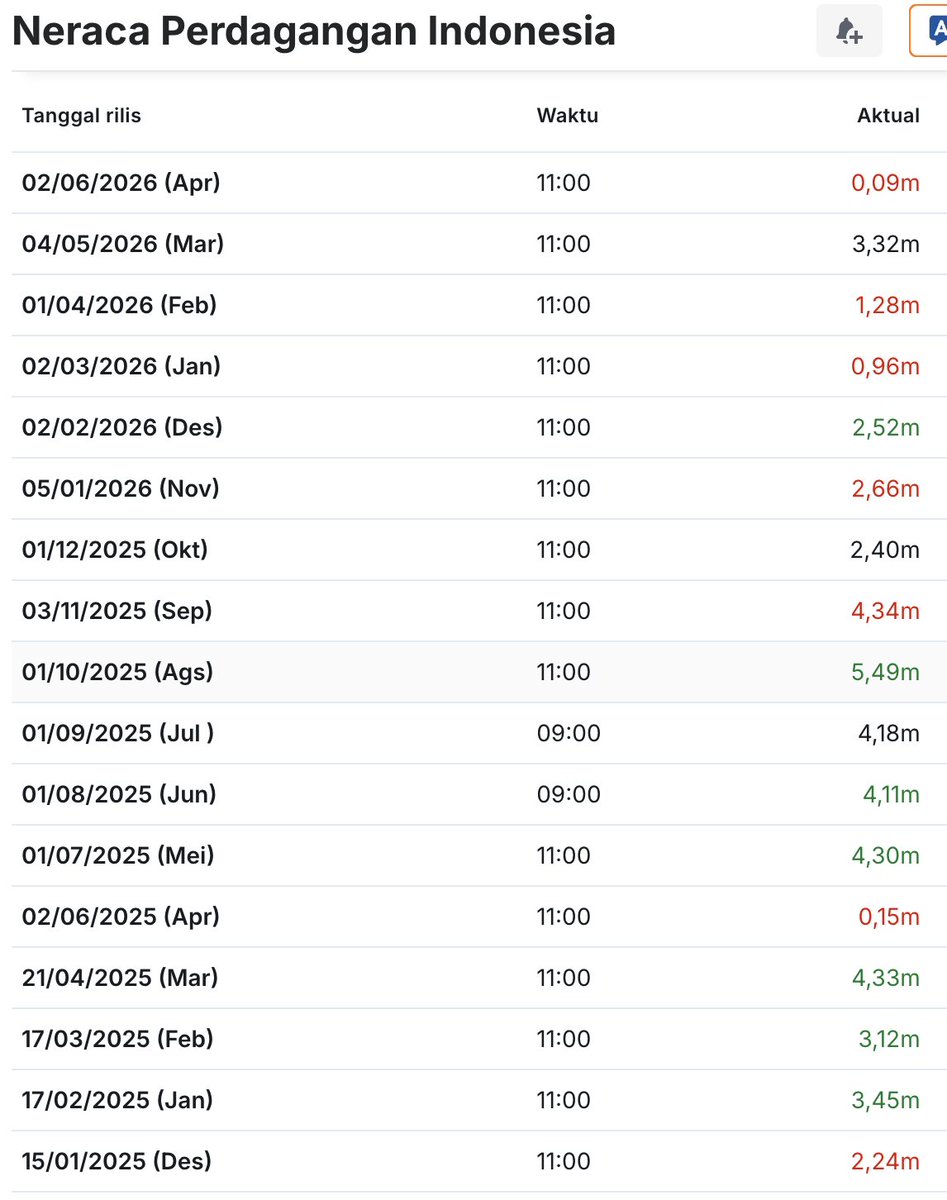The height and width of the screenshot is (1200, 947).
Task: Click the bell alert icon button
Action: (849, 31)
